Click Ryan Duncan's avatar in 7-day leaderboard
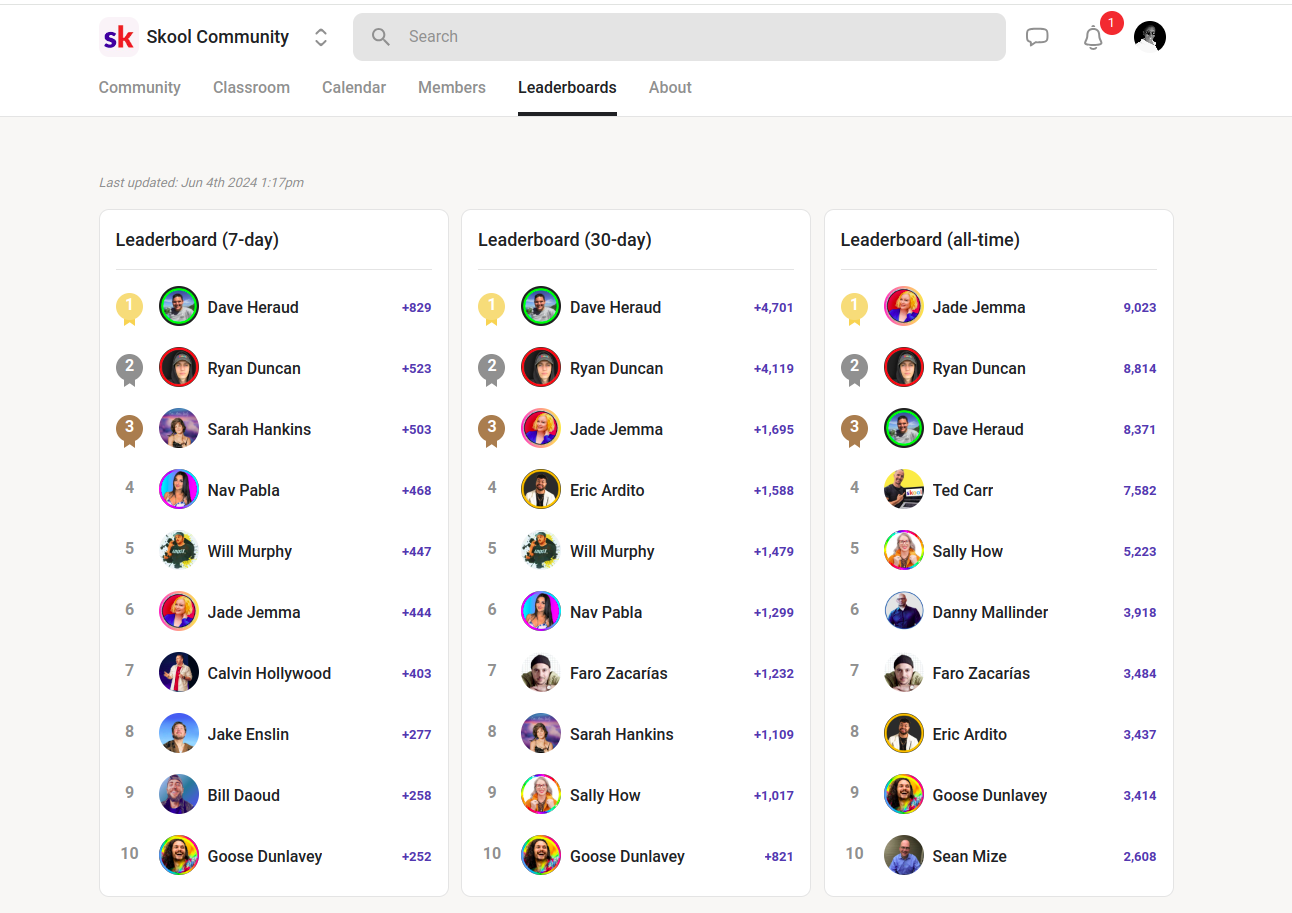The height and width of the screenshot is (913, 1292). (179, 368)
